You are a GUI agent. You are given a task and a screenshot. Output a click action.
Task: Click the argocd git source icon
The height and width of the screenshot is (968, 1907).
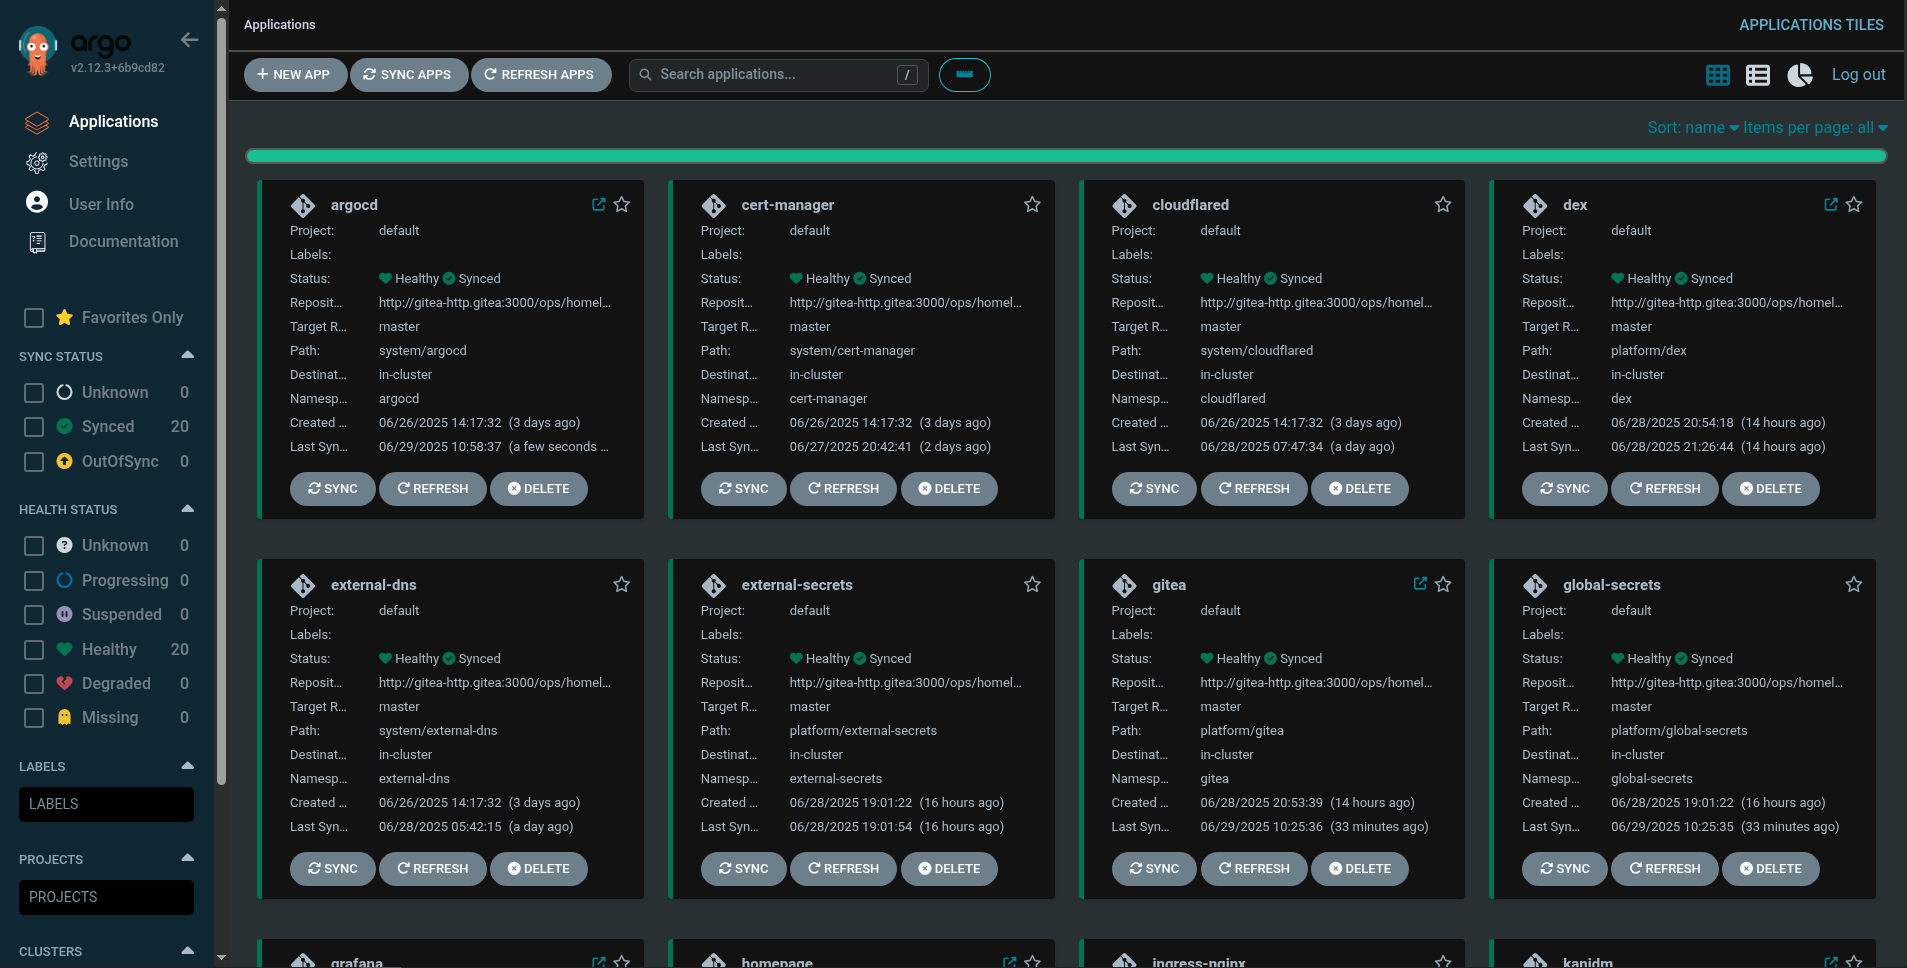pyautogui.click(x=303, y=205)
